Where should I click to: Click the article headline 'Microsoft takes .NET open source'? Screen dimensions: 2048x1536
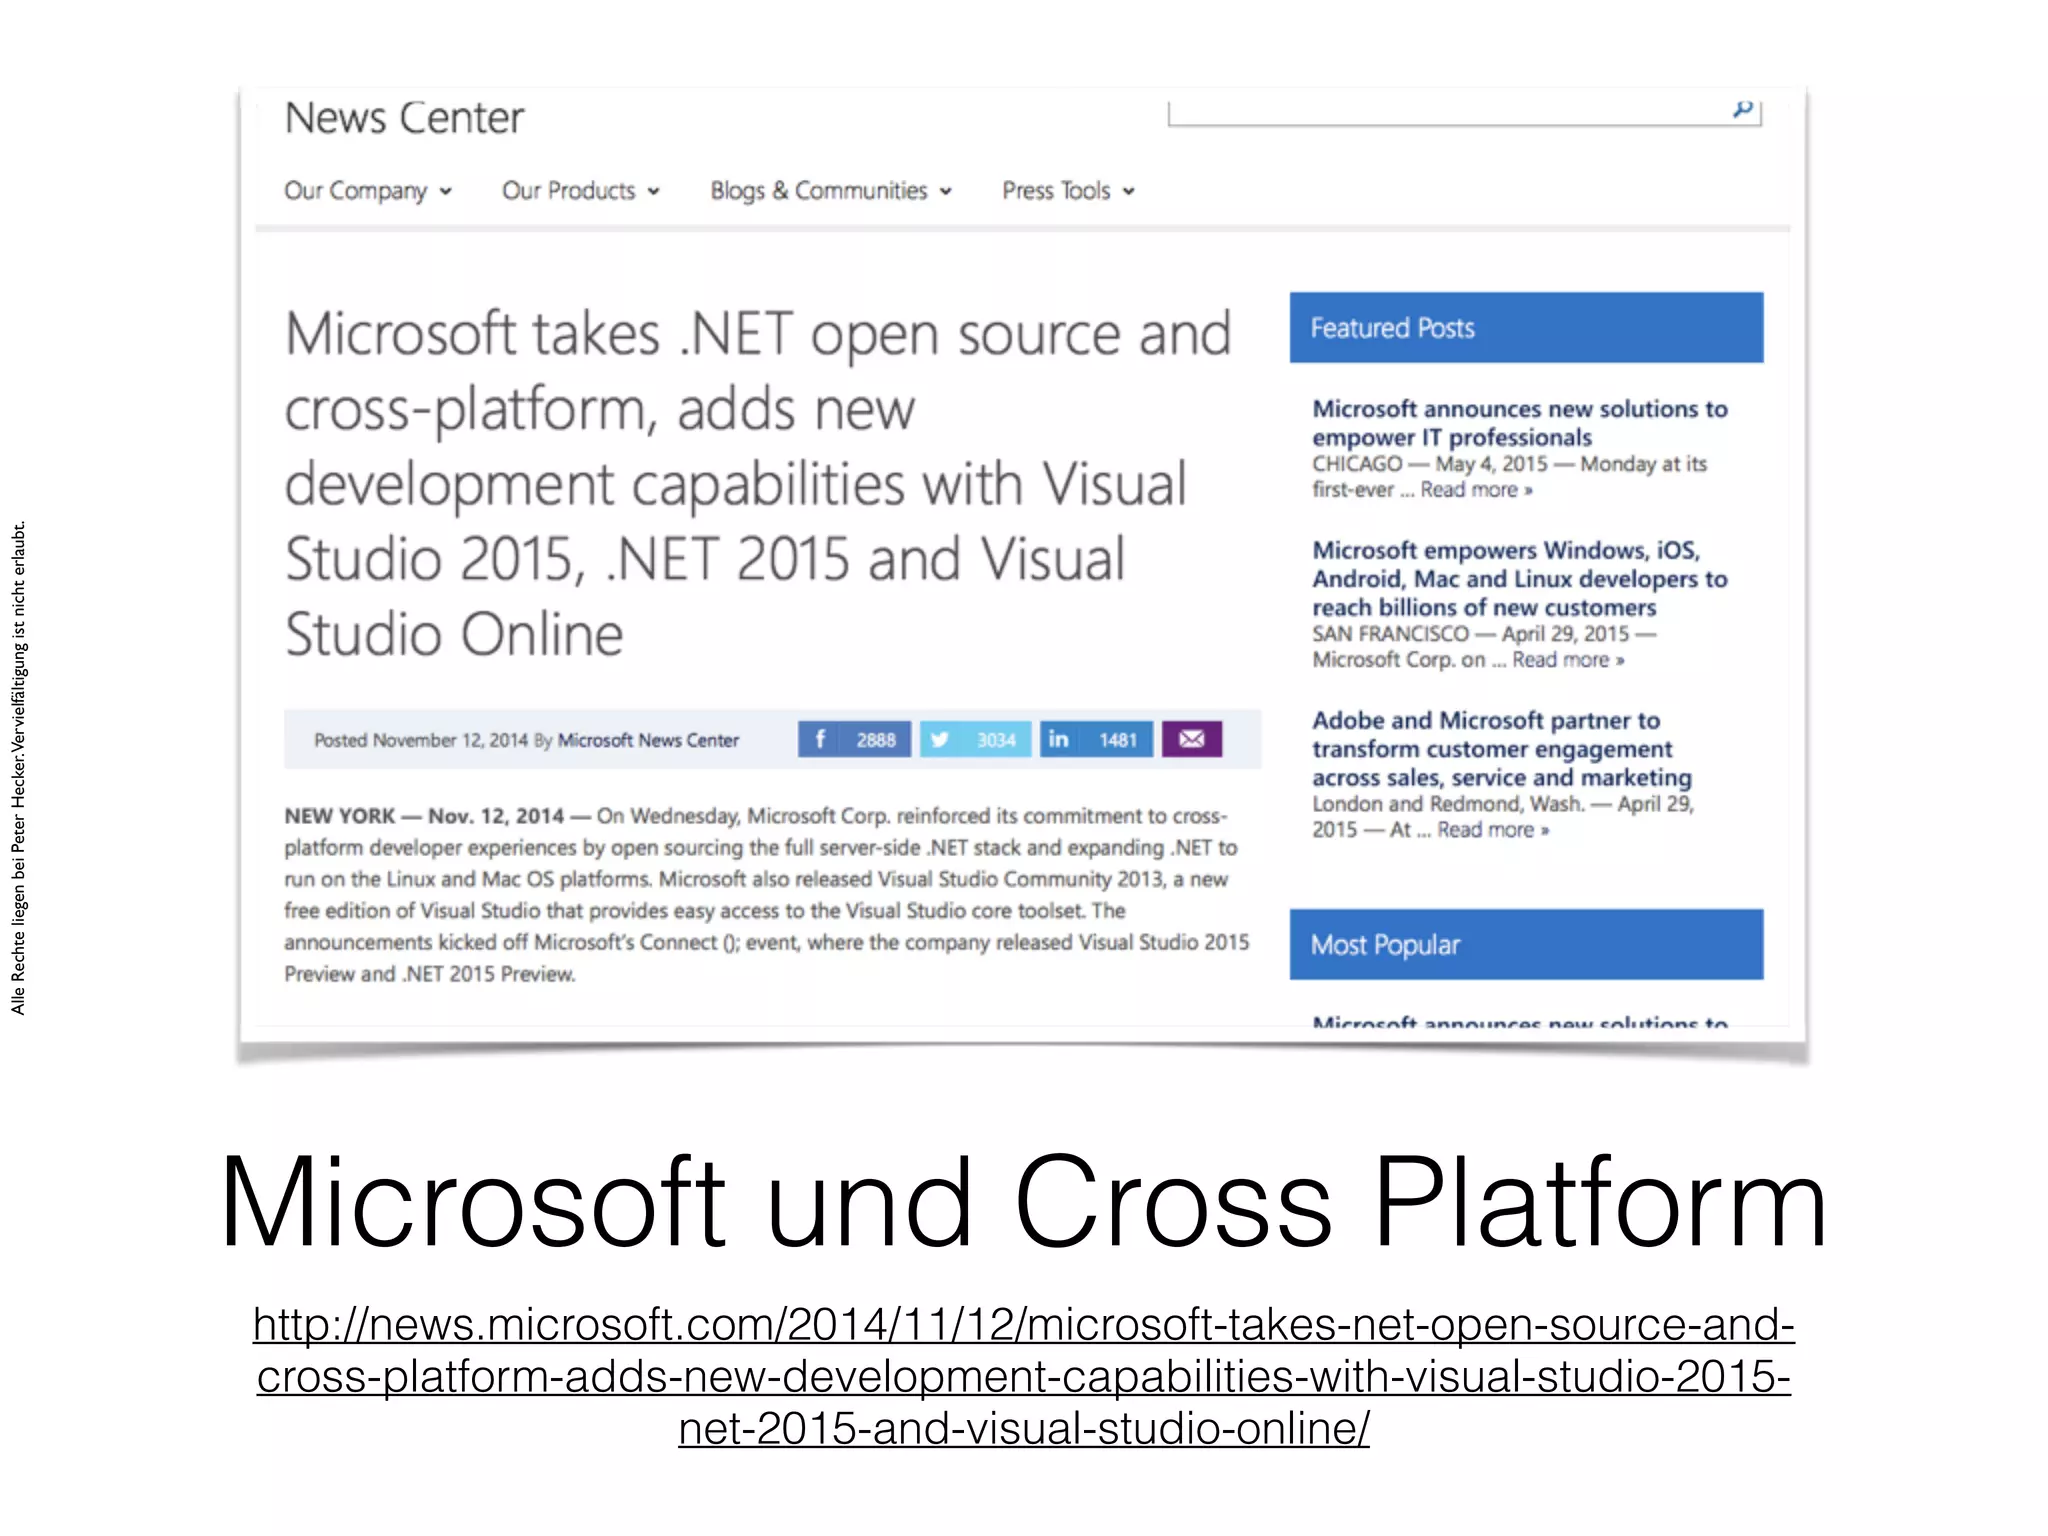[757, 483]
